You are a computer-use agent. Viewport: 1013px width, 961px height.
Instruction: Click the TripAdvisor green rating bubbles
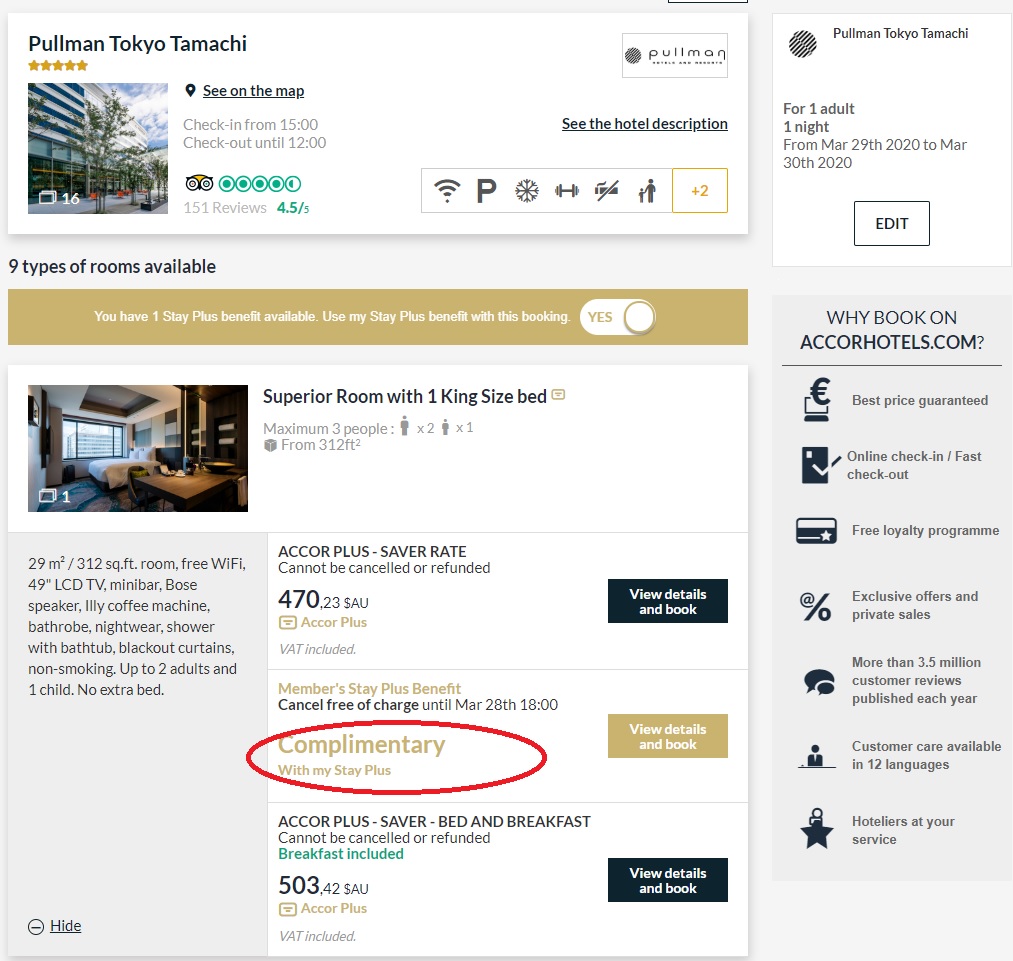[x=260, y=184]
